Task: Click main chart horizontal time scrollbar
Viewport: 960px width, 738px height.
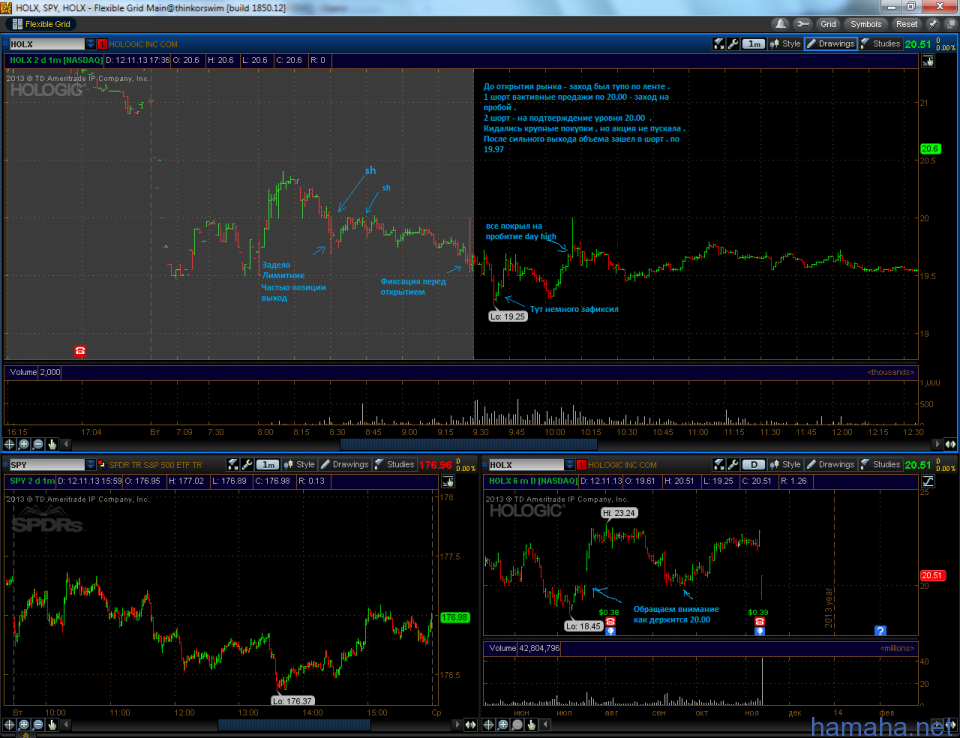Action: click(x=468, y=444)
